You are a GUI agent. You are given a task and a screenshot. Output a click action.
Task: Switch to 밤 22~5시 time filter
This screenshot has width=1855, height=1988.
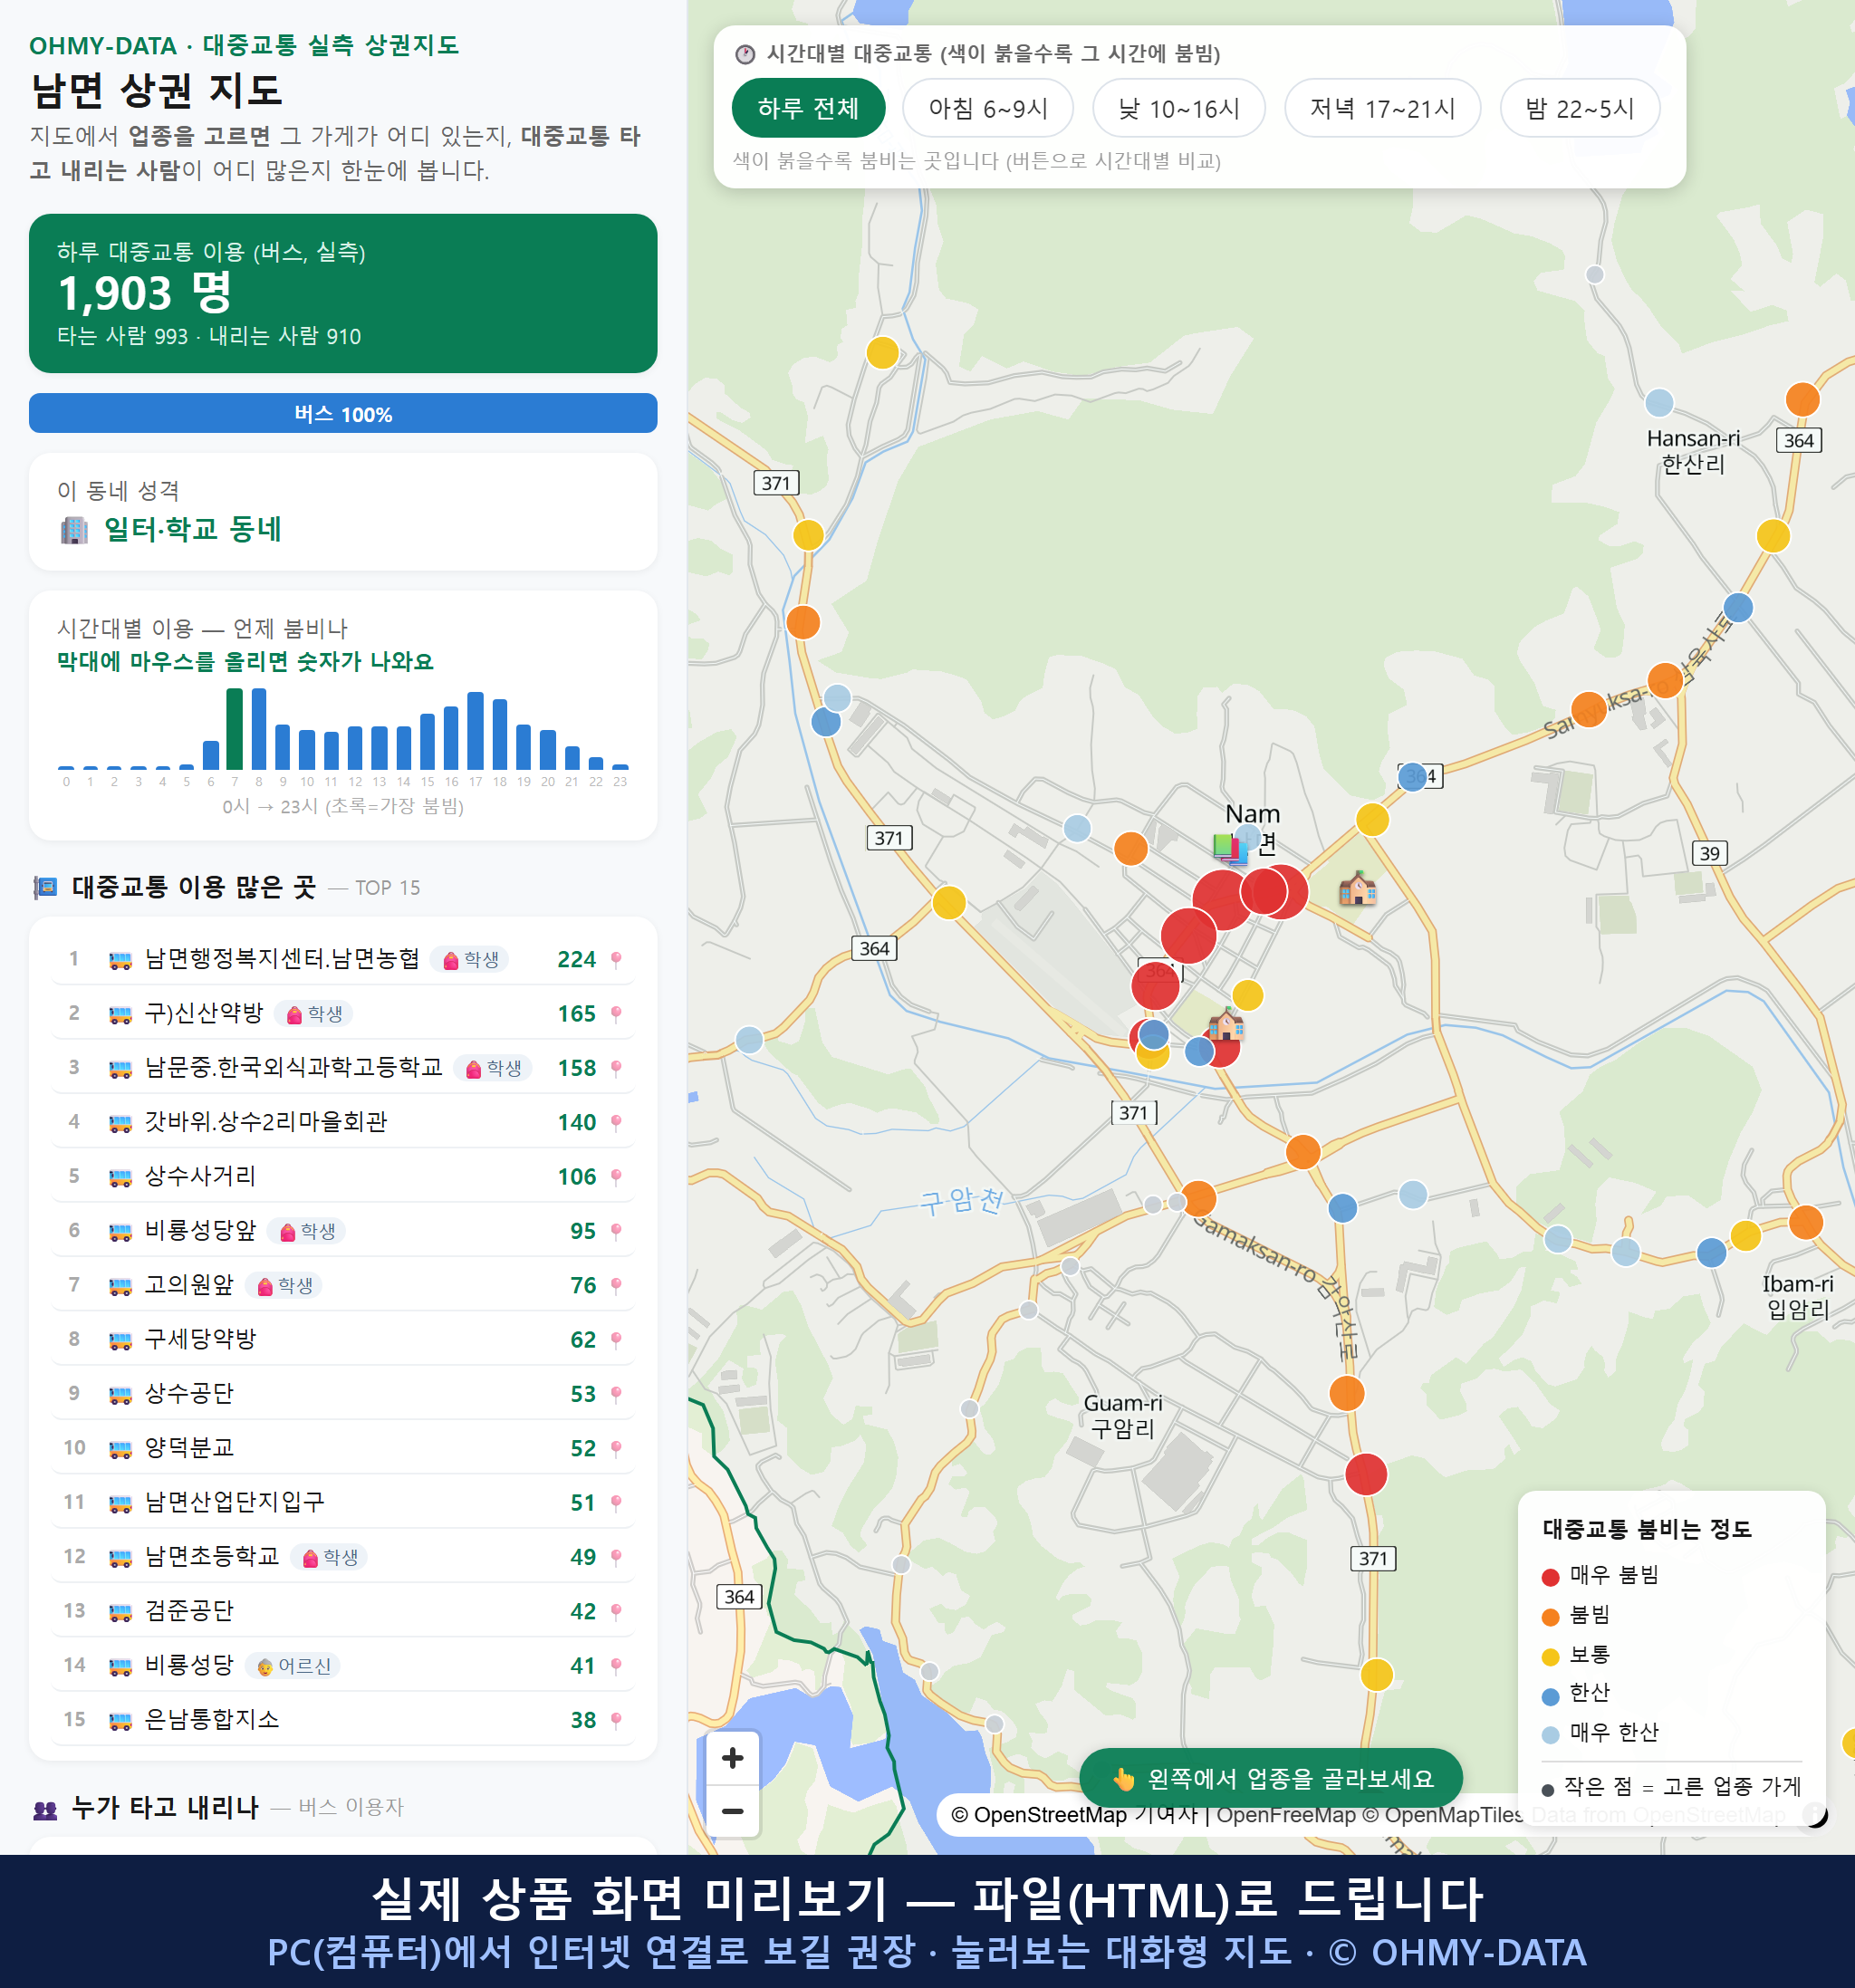pos(1579,108)
